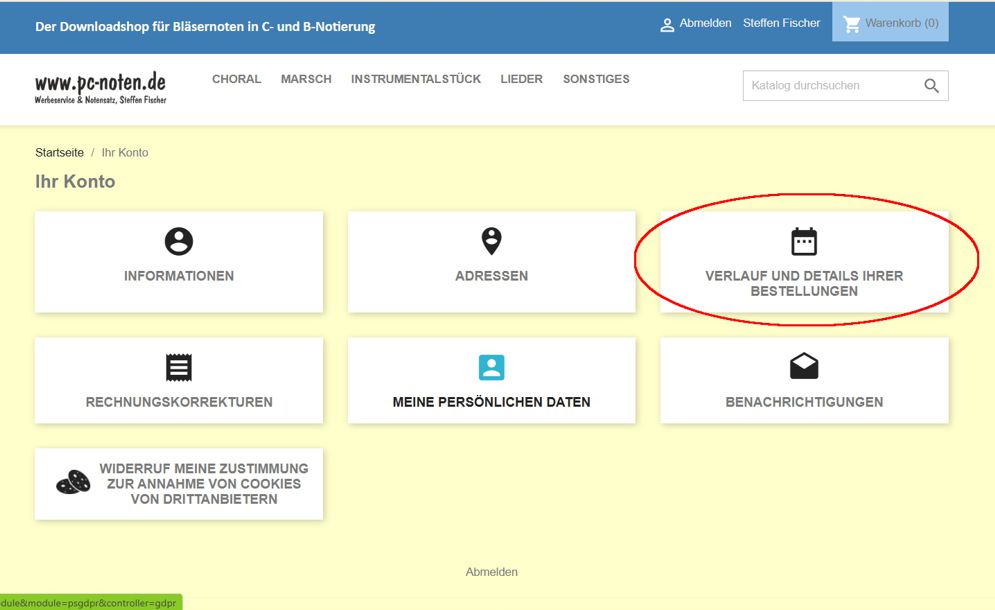Open the Marsch menu category
Screen dimensions: 995x610
click(306, 79)
